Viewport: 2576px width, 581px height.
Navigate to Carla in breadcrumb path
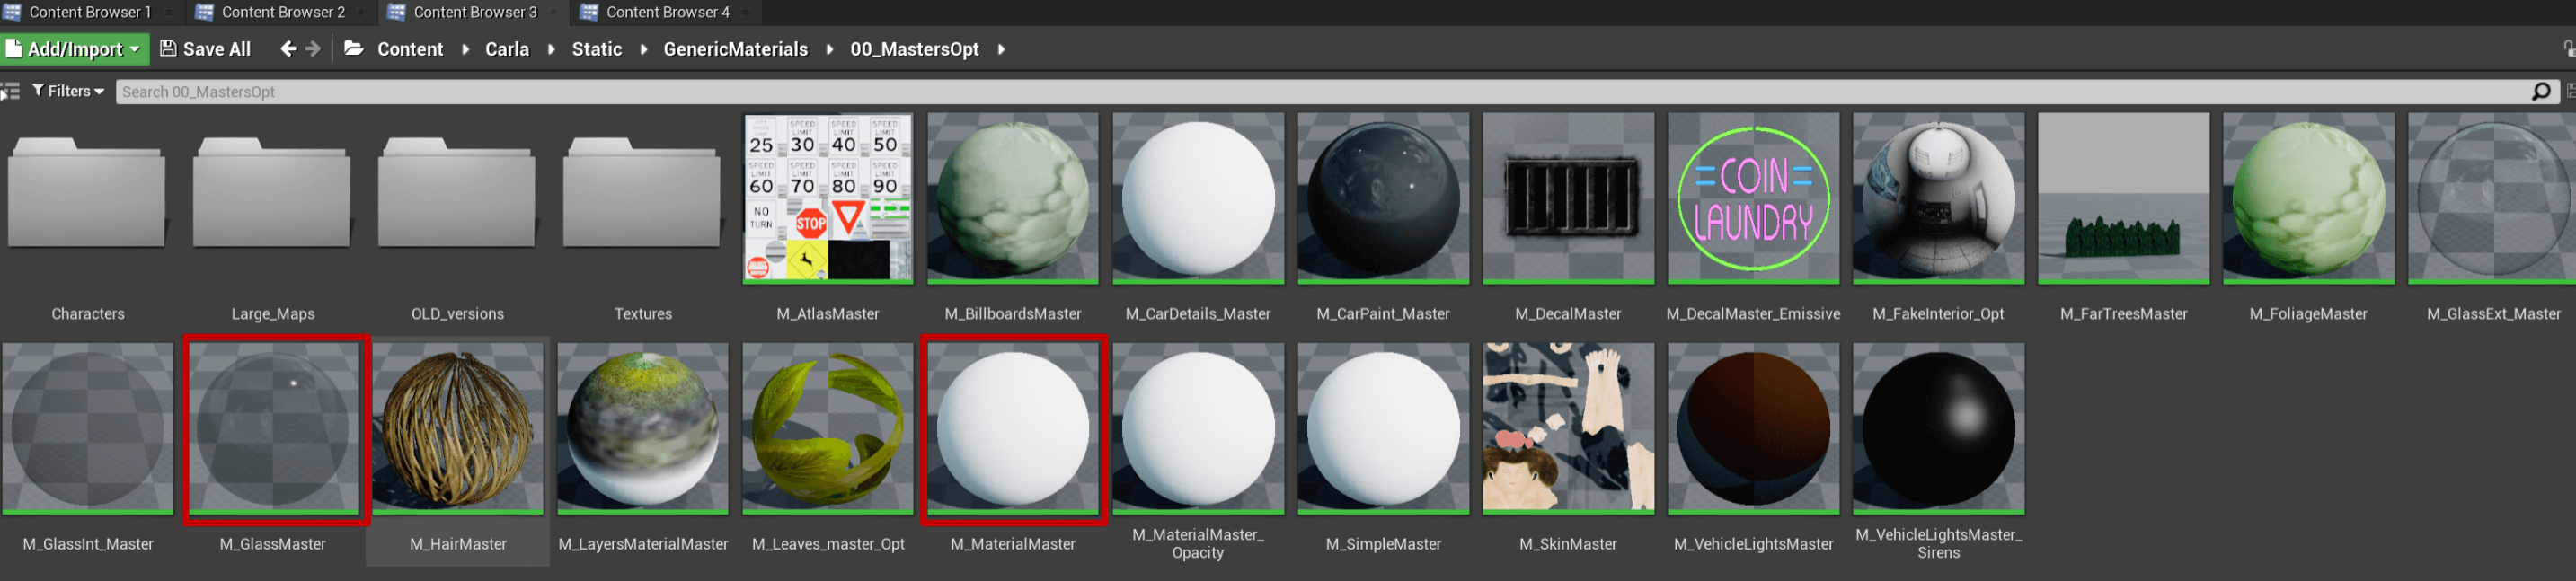[x=506, y=49]
